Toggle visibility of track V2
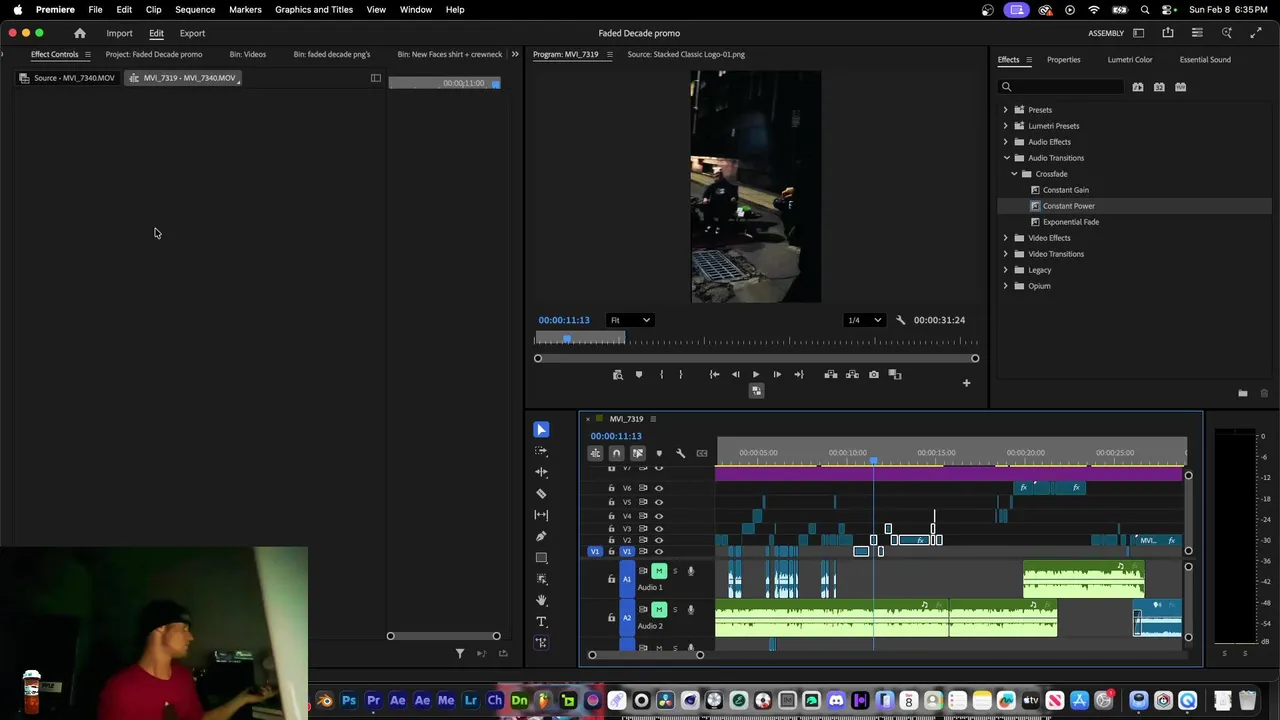 [x=658, y=541]
